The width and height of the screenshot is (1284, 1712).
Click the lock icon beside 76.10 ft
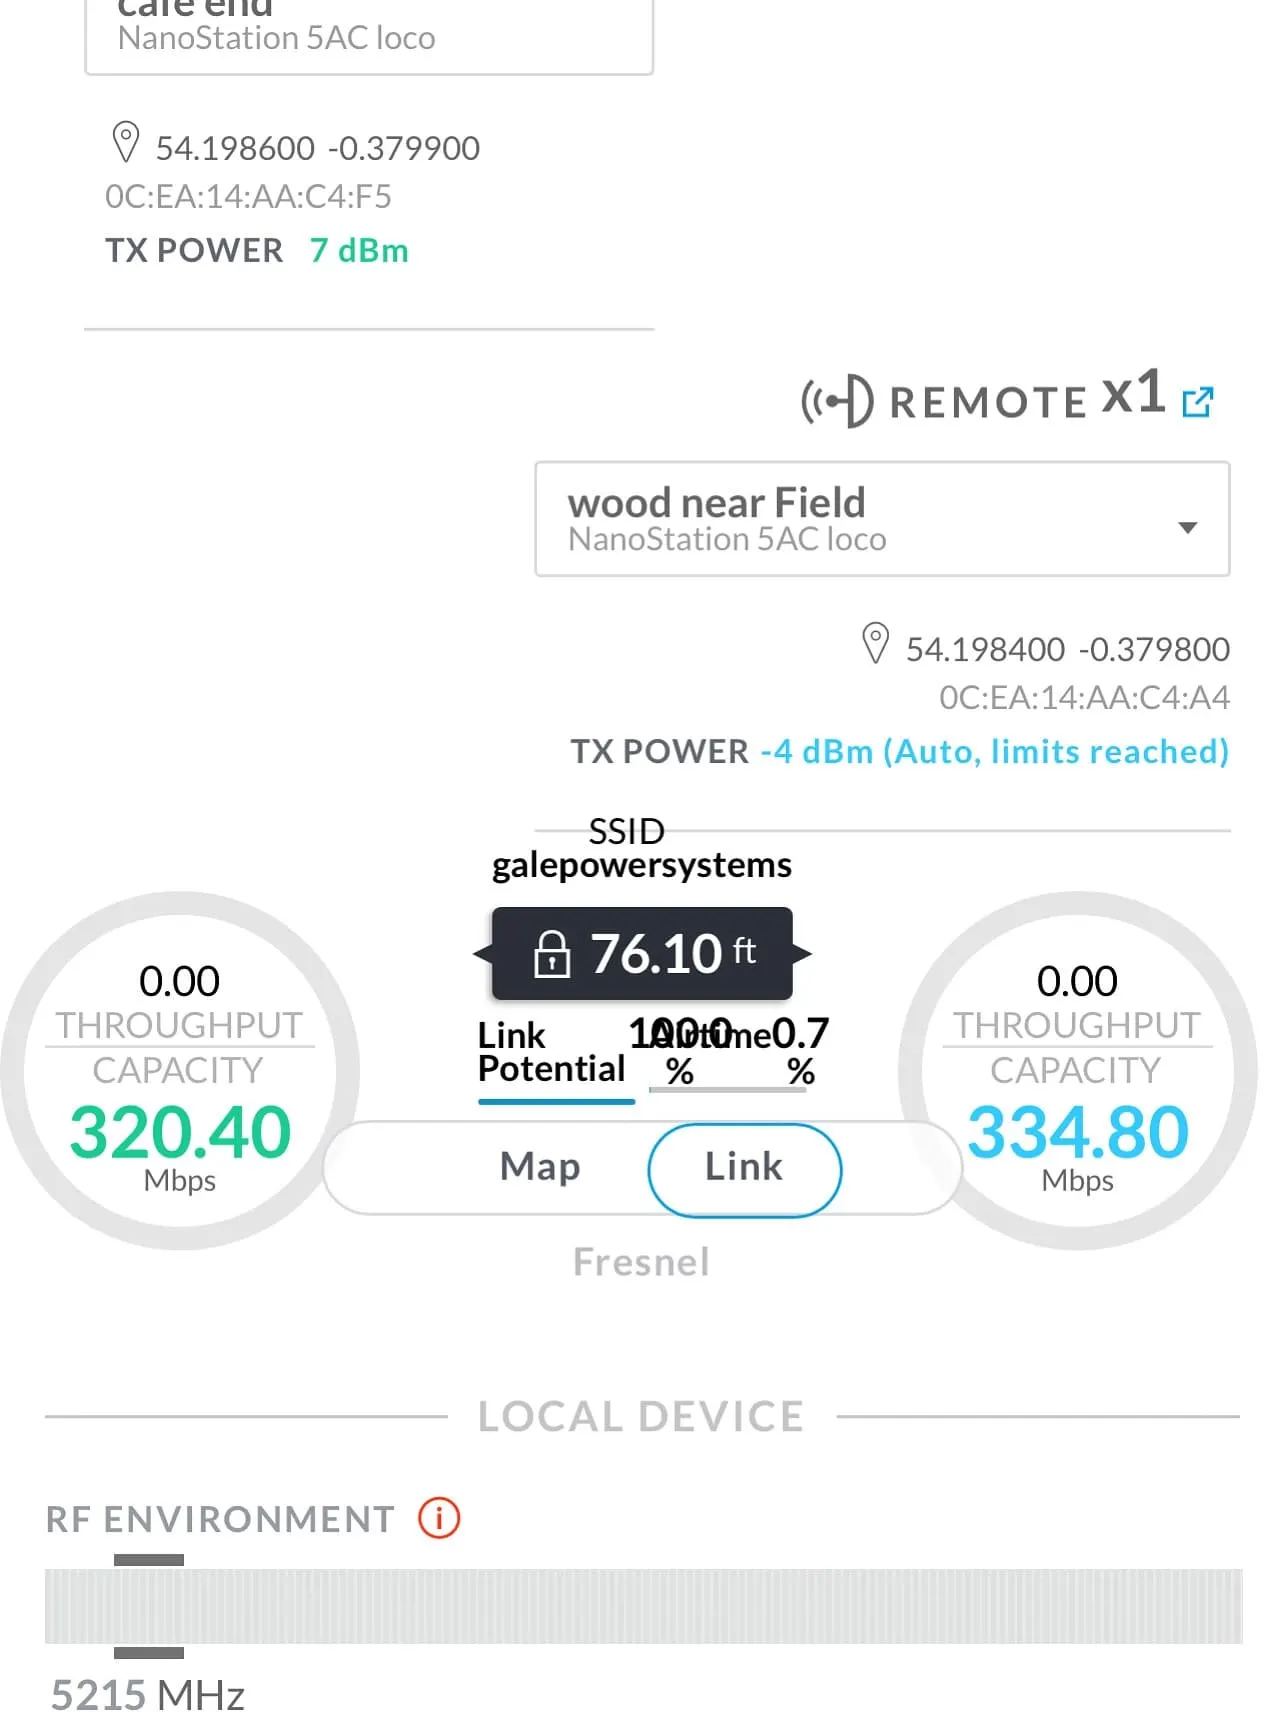point(551,954)
